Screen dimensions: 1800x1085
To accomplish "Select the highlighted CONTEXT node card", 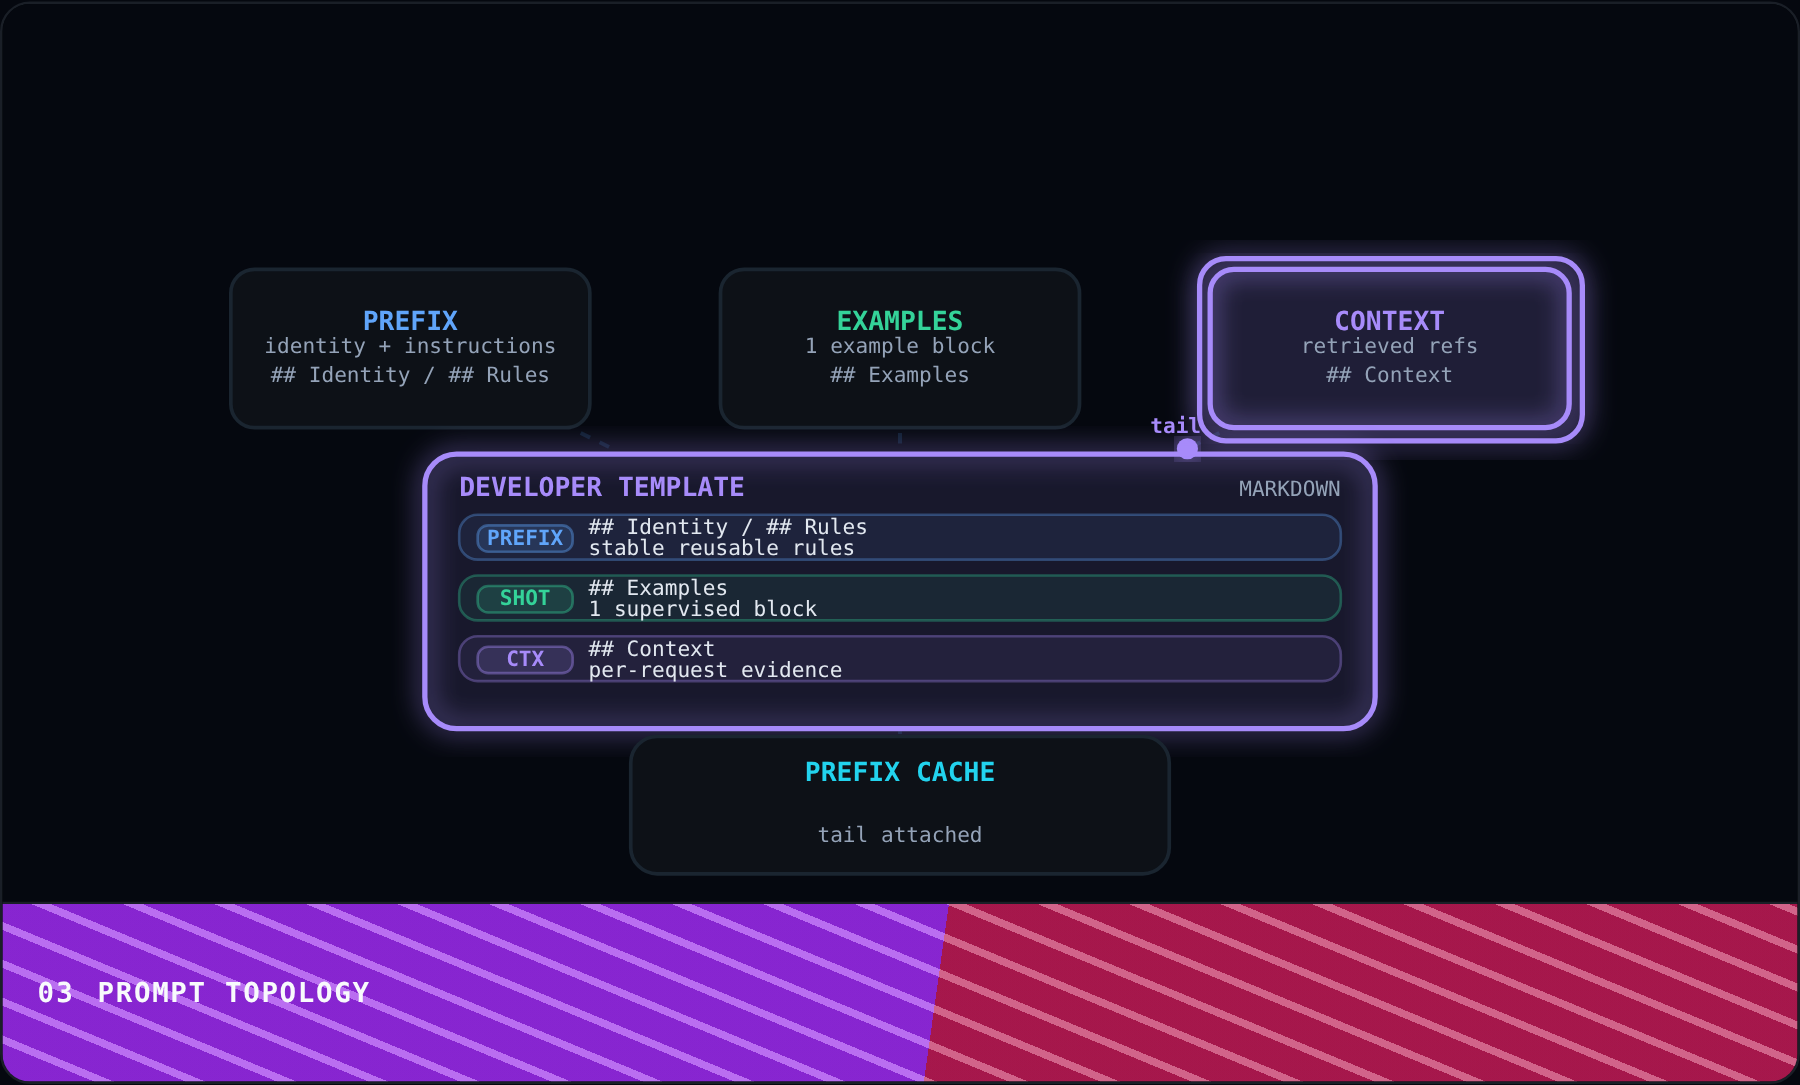I will (x=1390, y=348).
